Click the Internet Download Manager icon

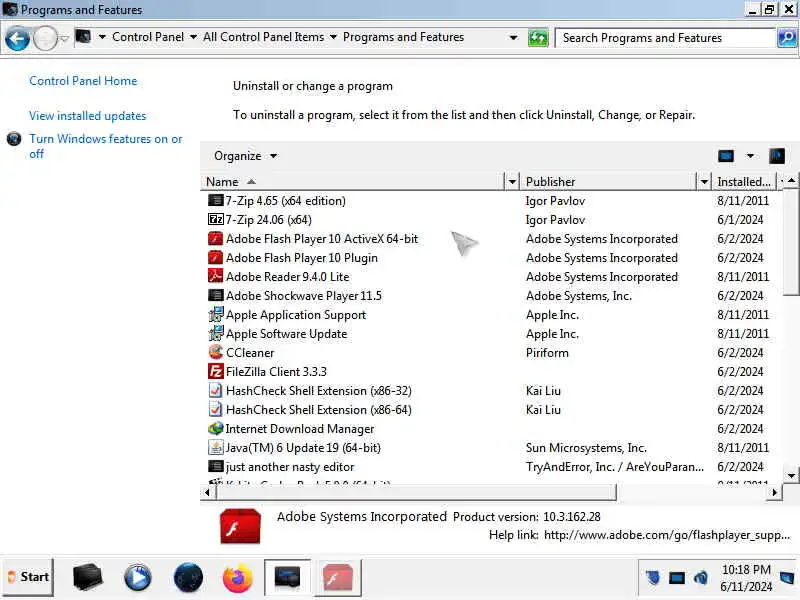click(216, 428)
